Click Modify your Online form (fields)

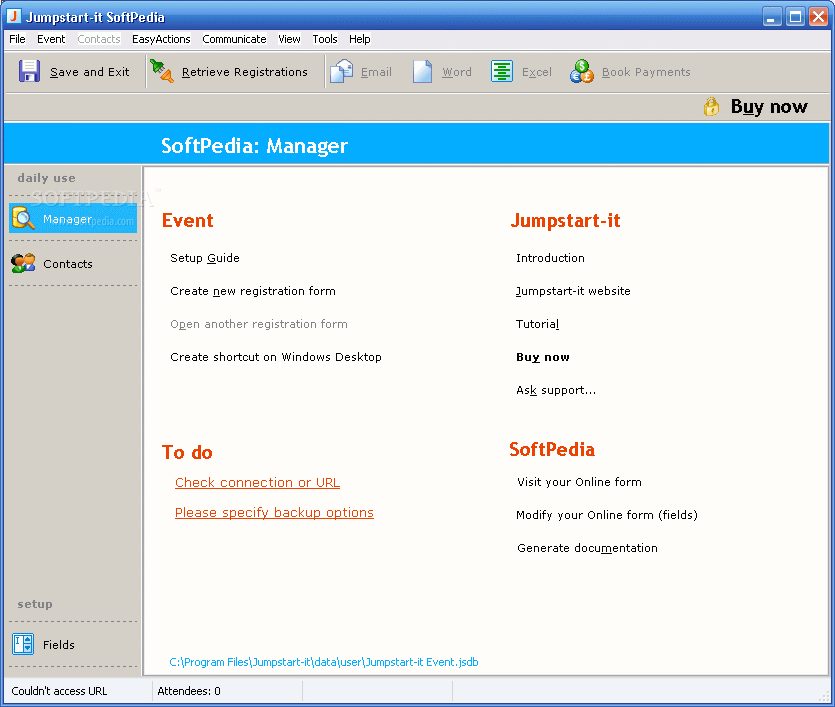607,515
